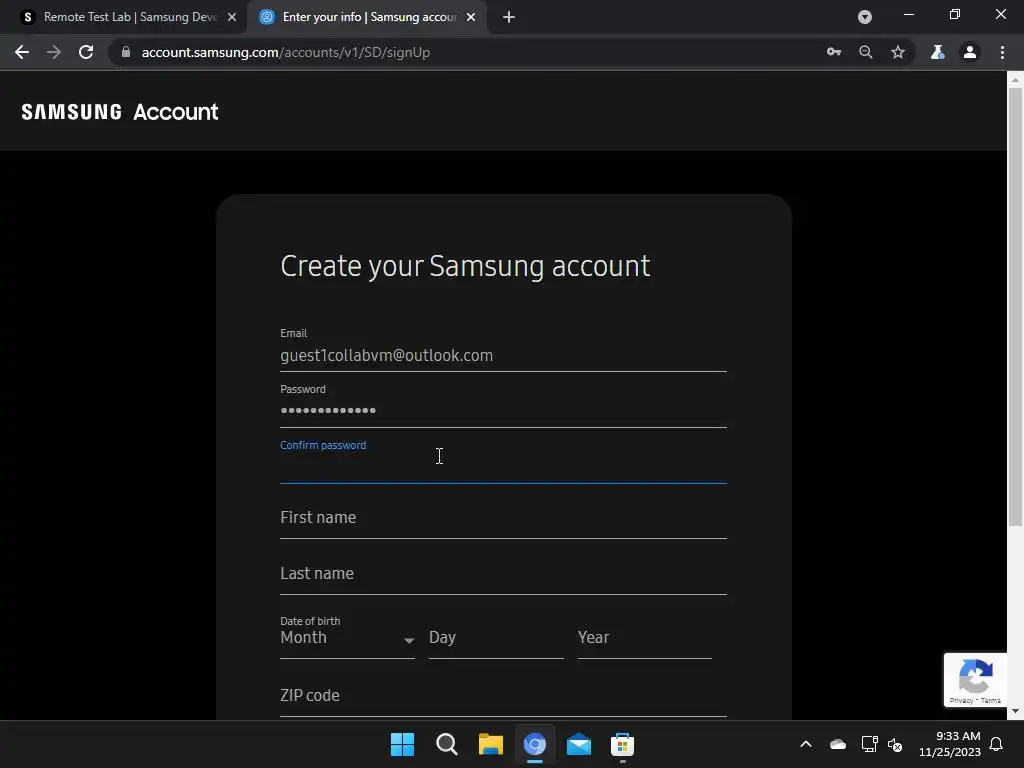Close the Enter your info tab

(471, 17)
